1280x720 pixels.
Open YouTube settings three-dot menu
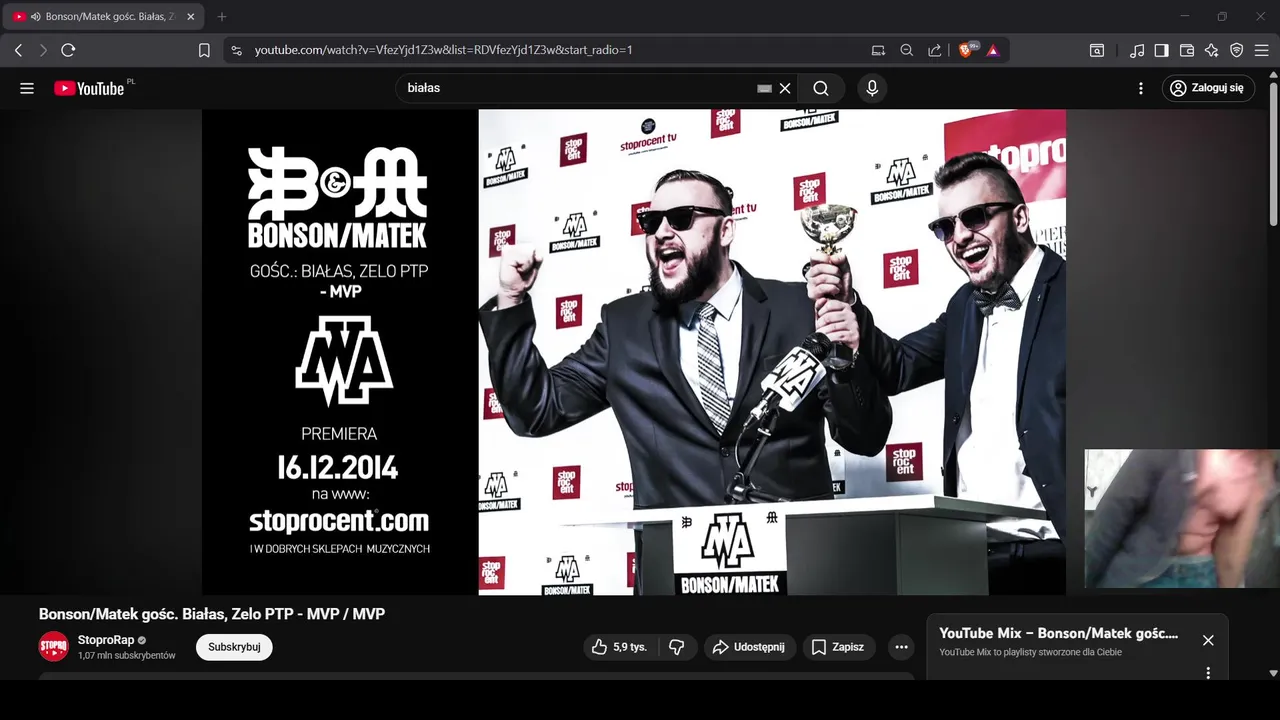click(1141, 88)
